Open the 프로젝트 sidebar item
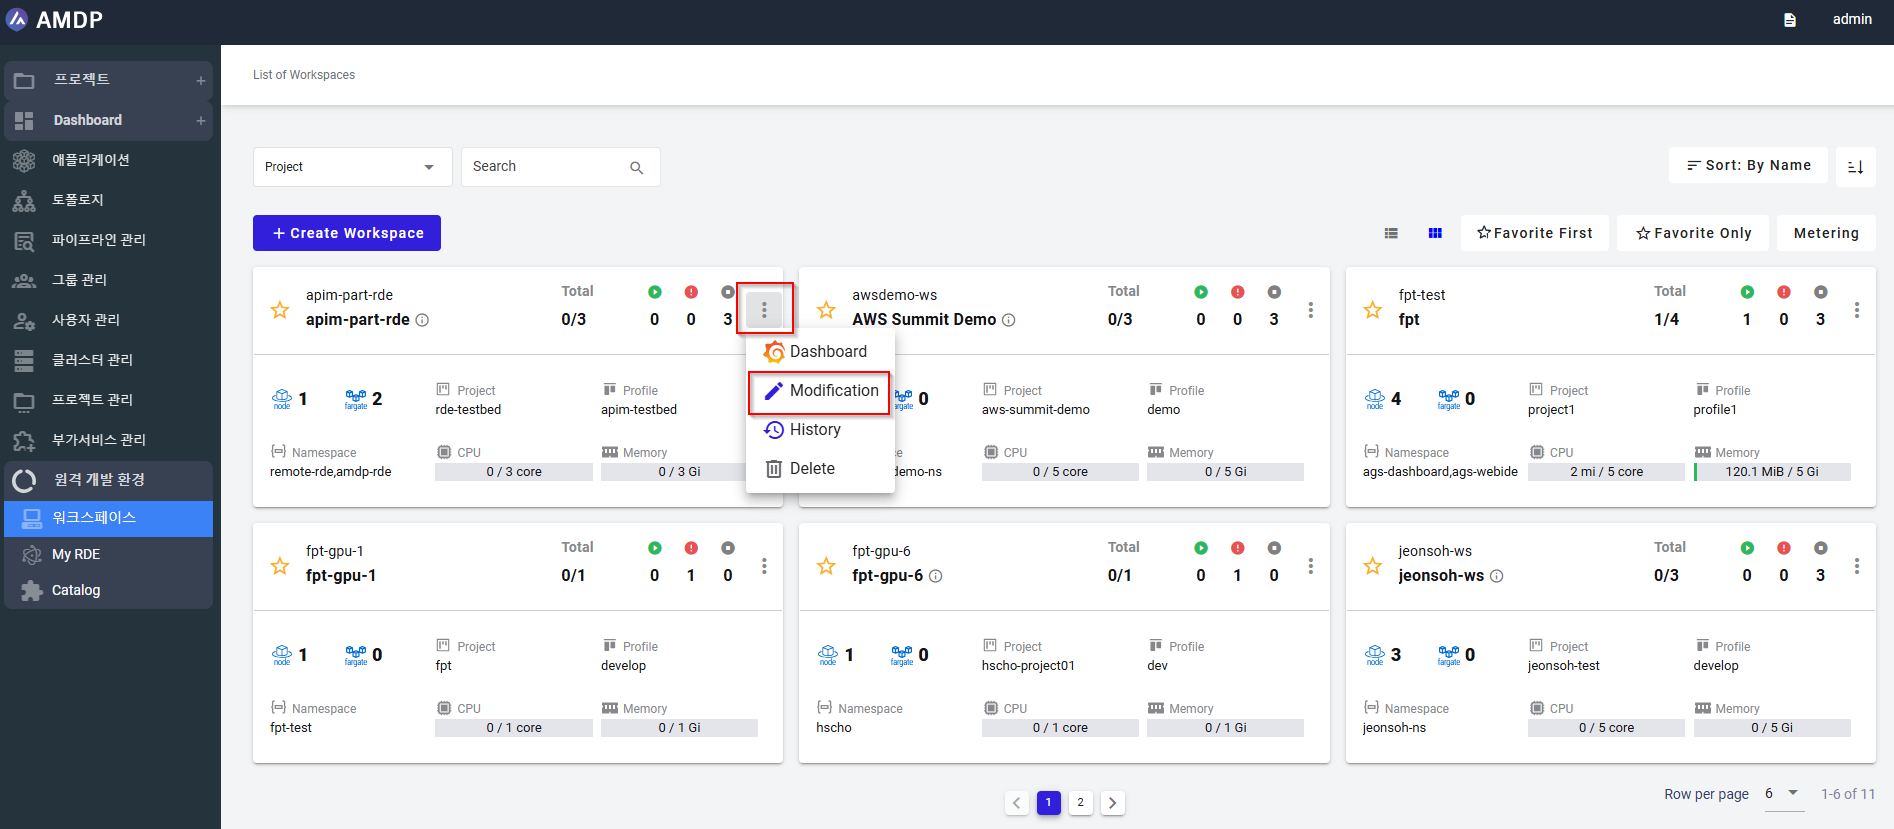The height and width of the screenshot is (829, 1894). pyautogui.click(x=108, y=80)
